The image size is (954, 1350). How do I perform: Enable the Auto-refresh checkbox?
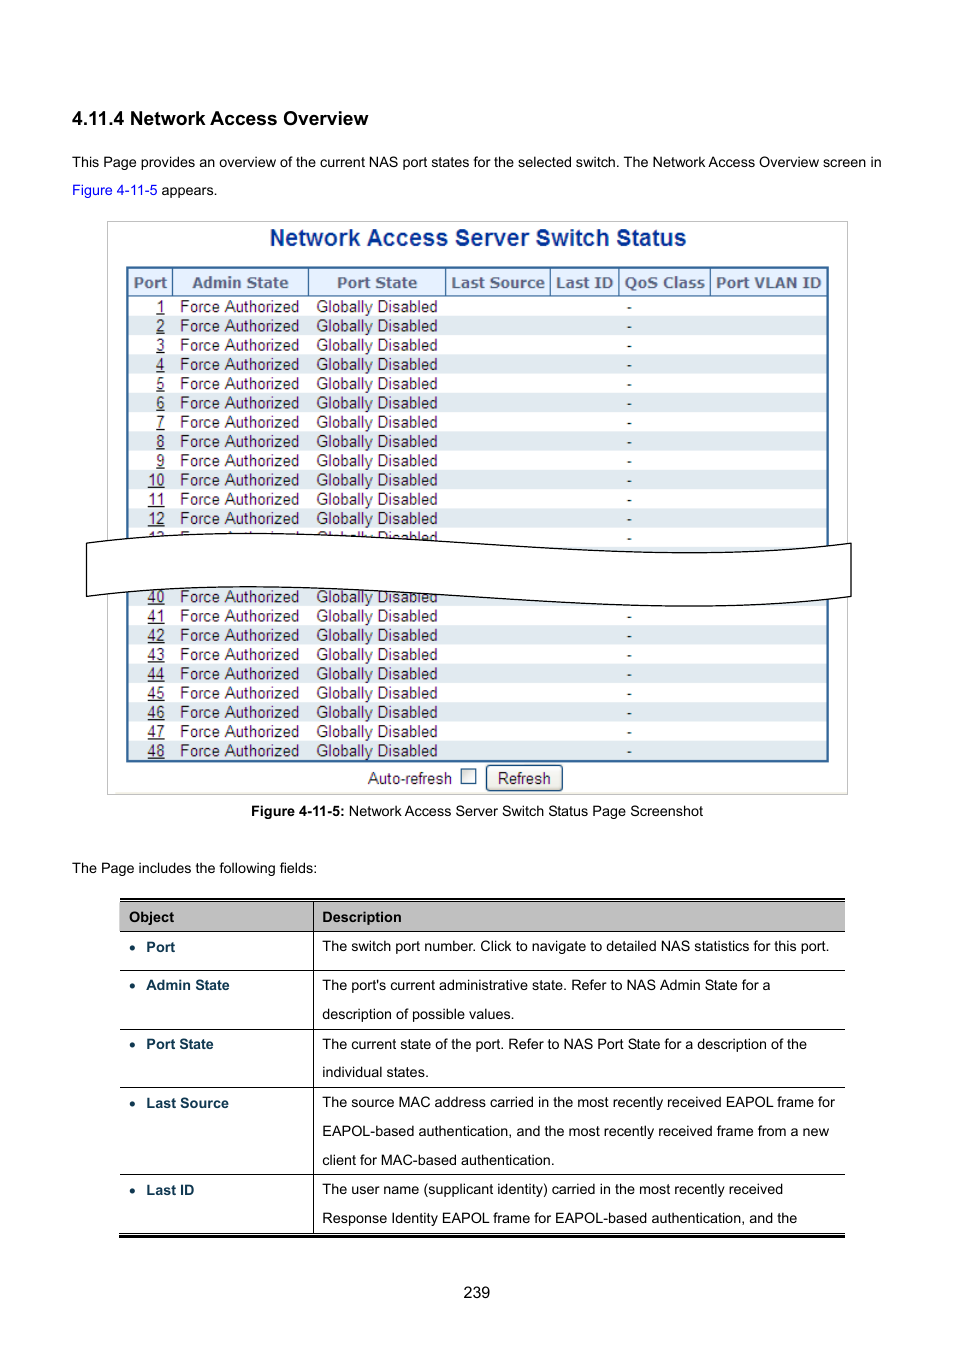pyautogui.click(x=468, y=777)
